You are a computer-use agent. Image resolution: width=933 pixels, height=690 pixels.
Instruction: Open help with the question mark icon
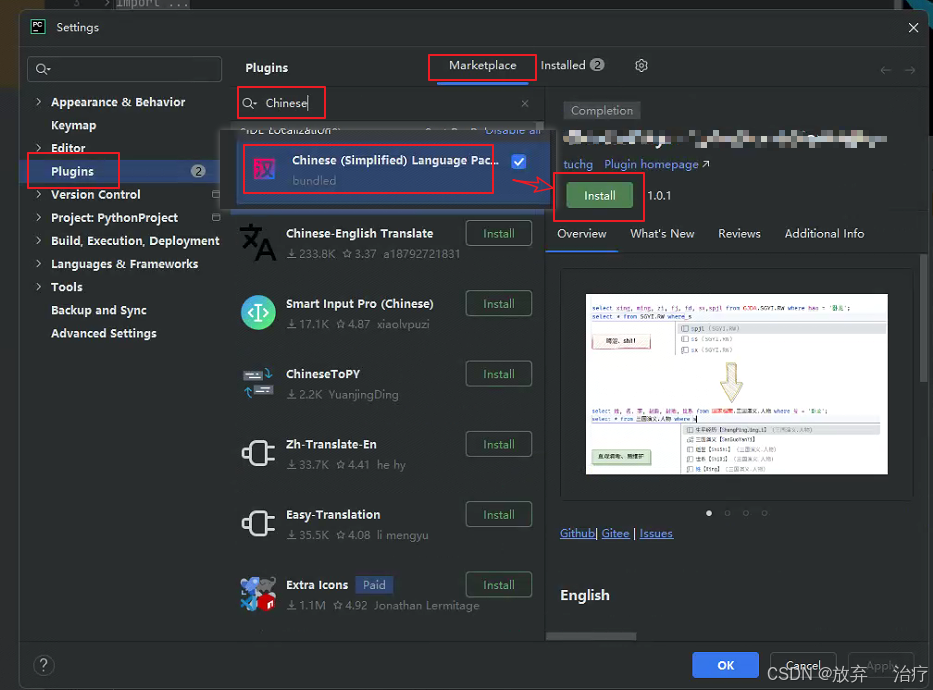tap(43, 665)
